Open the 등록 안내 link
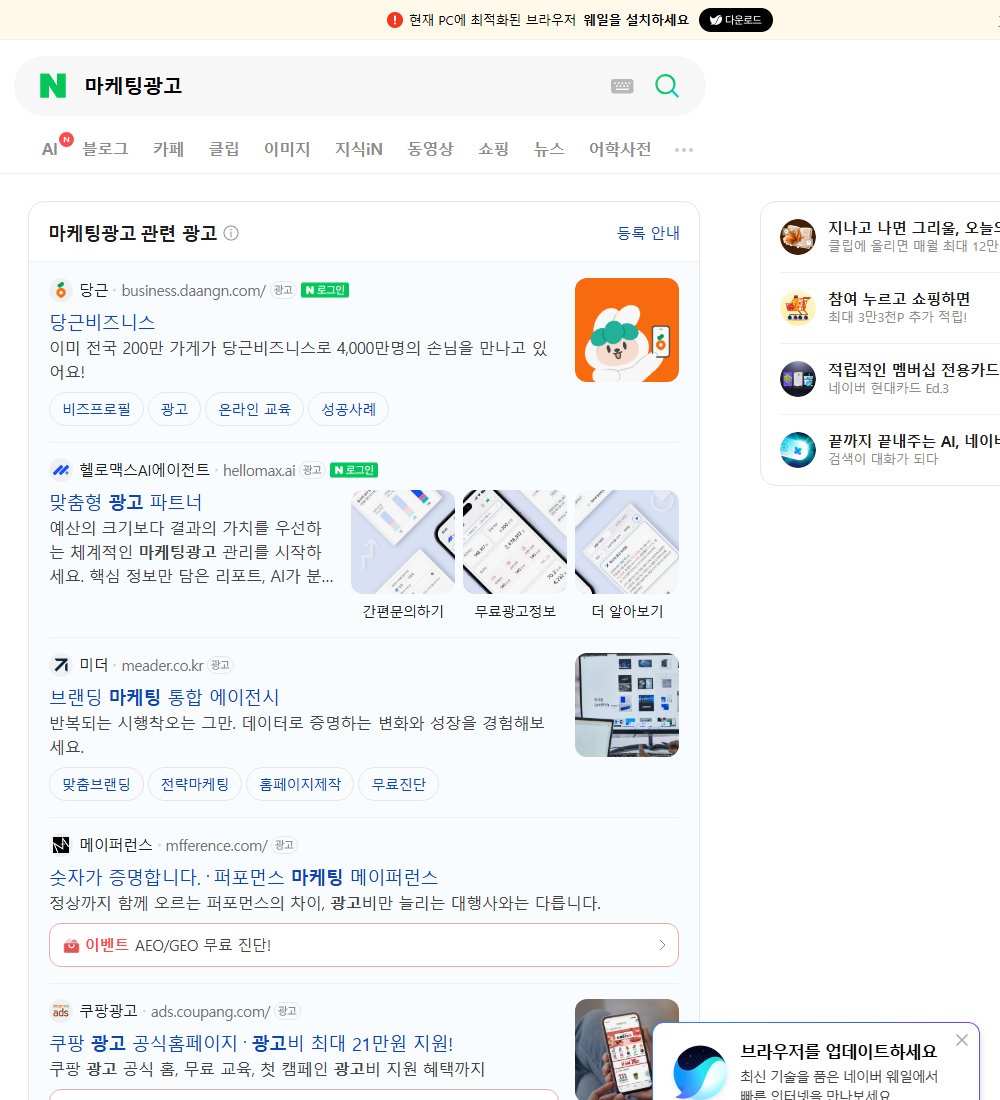1000x1100 pixels. click(x=648, y=233)
